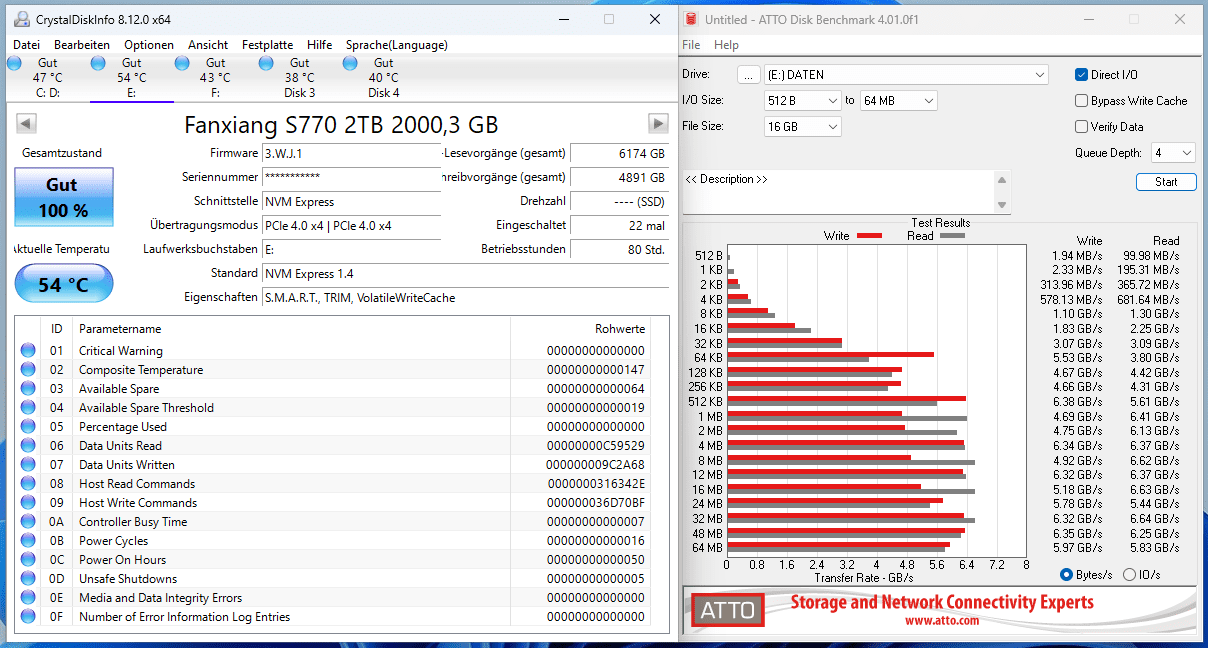1208x648 pixels.
Task: Click the status dot for Data Units Written
Action: pos(28,464)
